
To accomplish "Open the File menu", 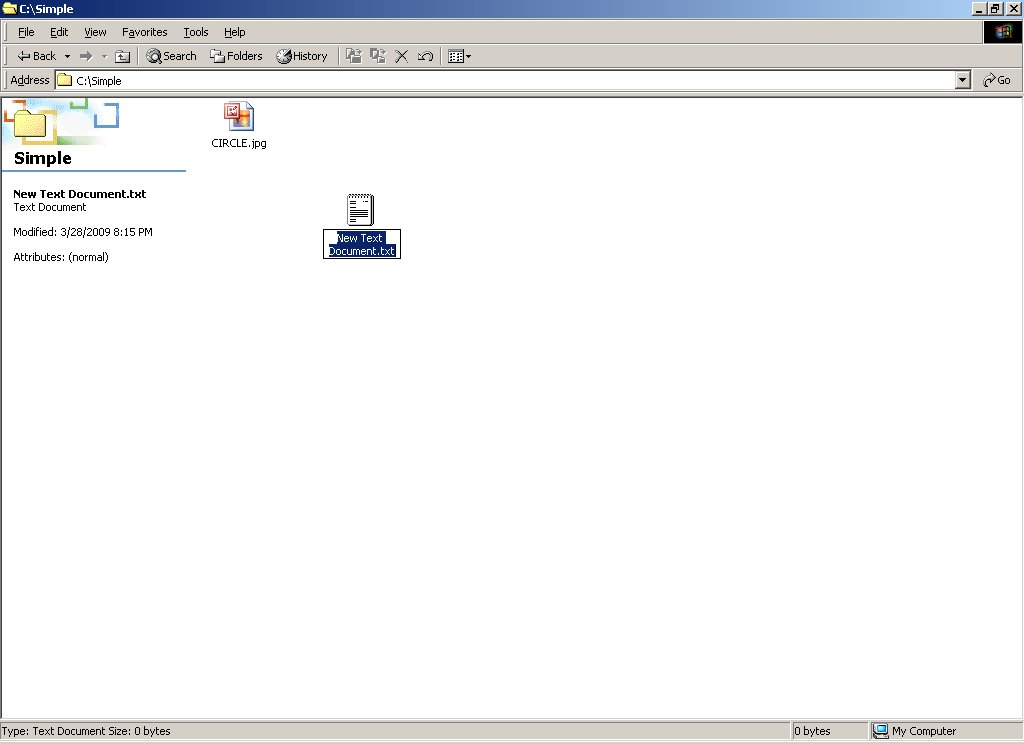I will (26, 32).
